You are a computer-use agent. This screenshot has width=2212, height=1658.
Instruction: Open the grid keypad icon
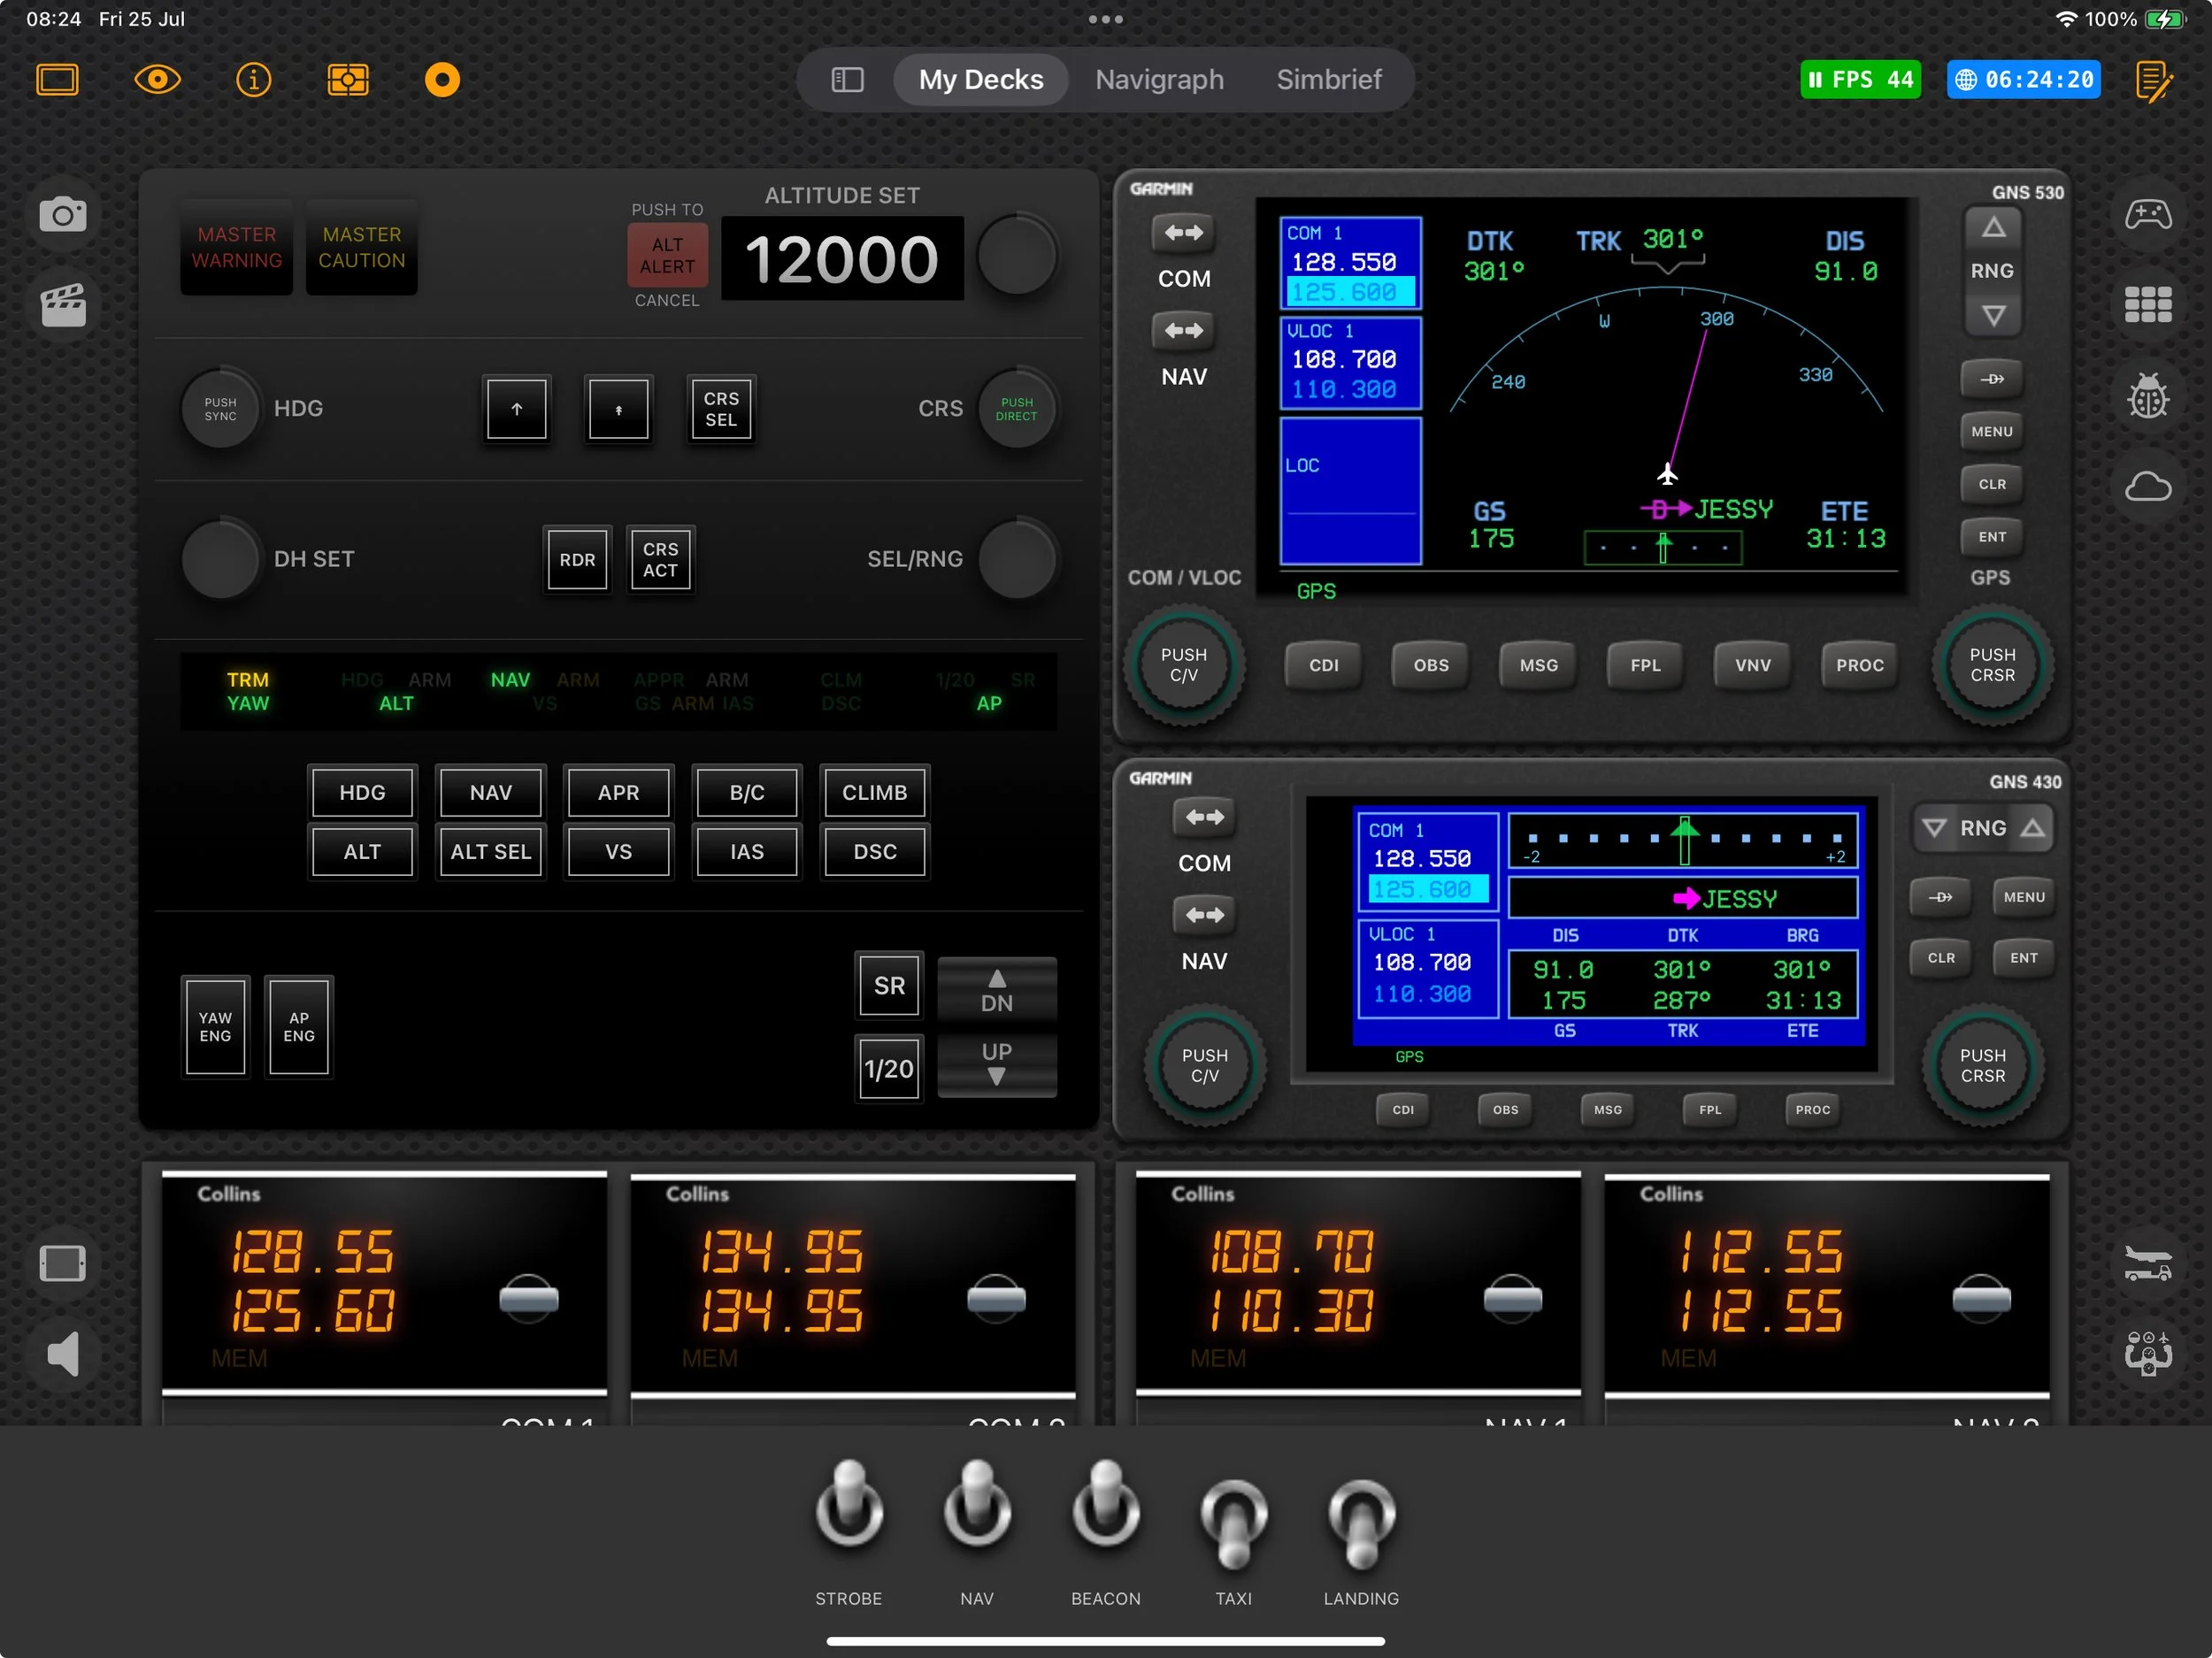coord(2148,304)
